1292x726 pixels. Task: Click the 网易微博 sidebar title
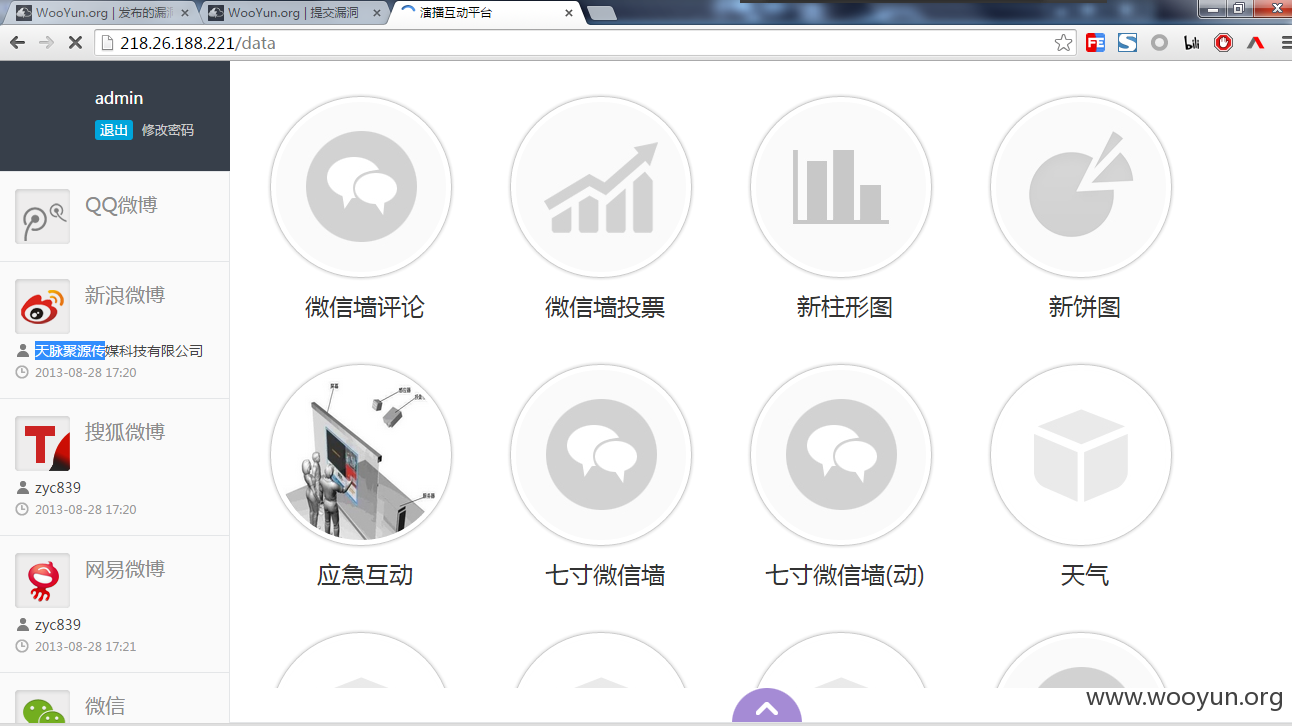click(125, 569)
